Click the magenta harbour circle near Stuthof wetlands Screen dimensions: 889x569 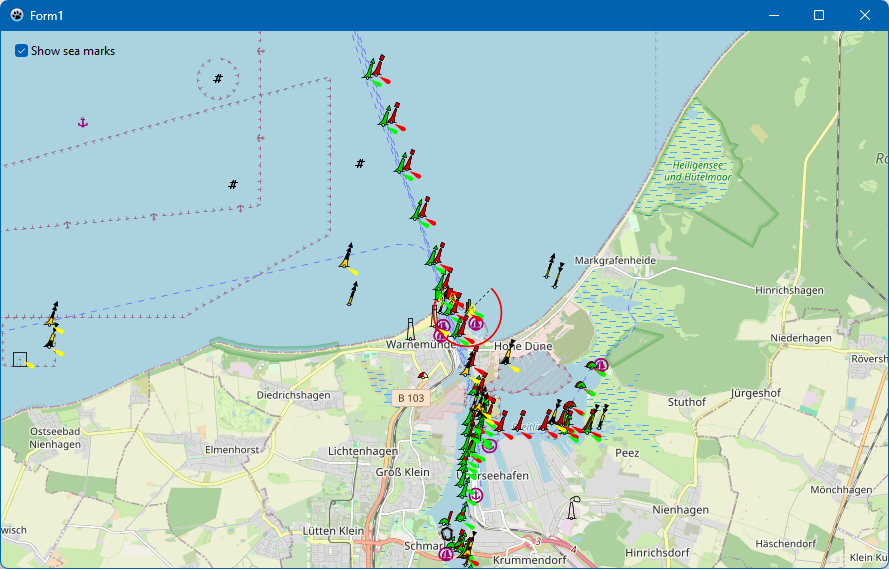tap(600, 365)
